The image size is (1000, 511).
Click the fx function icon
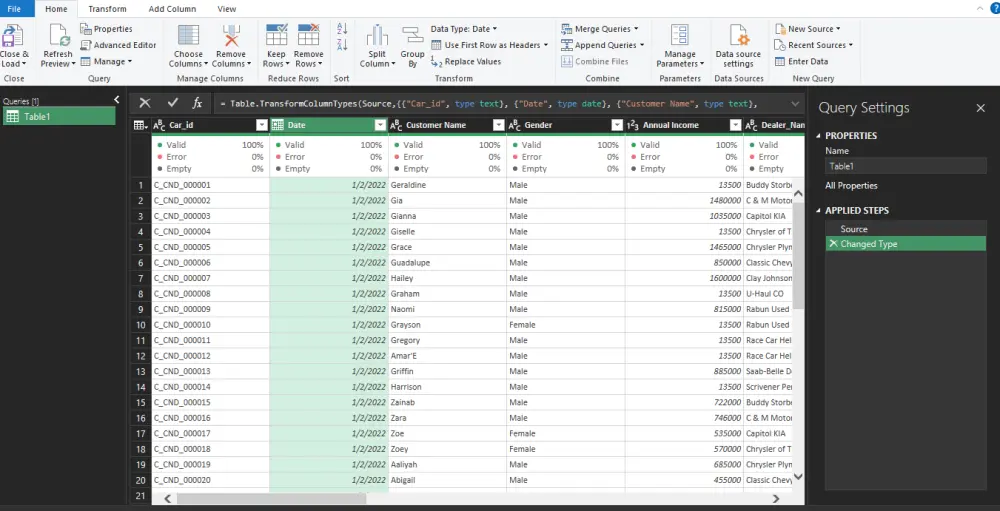197,103
